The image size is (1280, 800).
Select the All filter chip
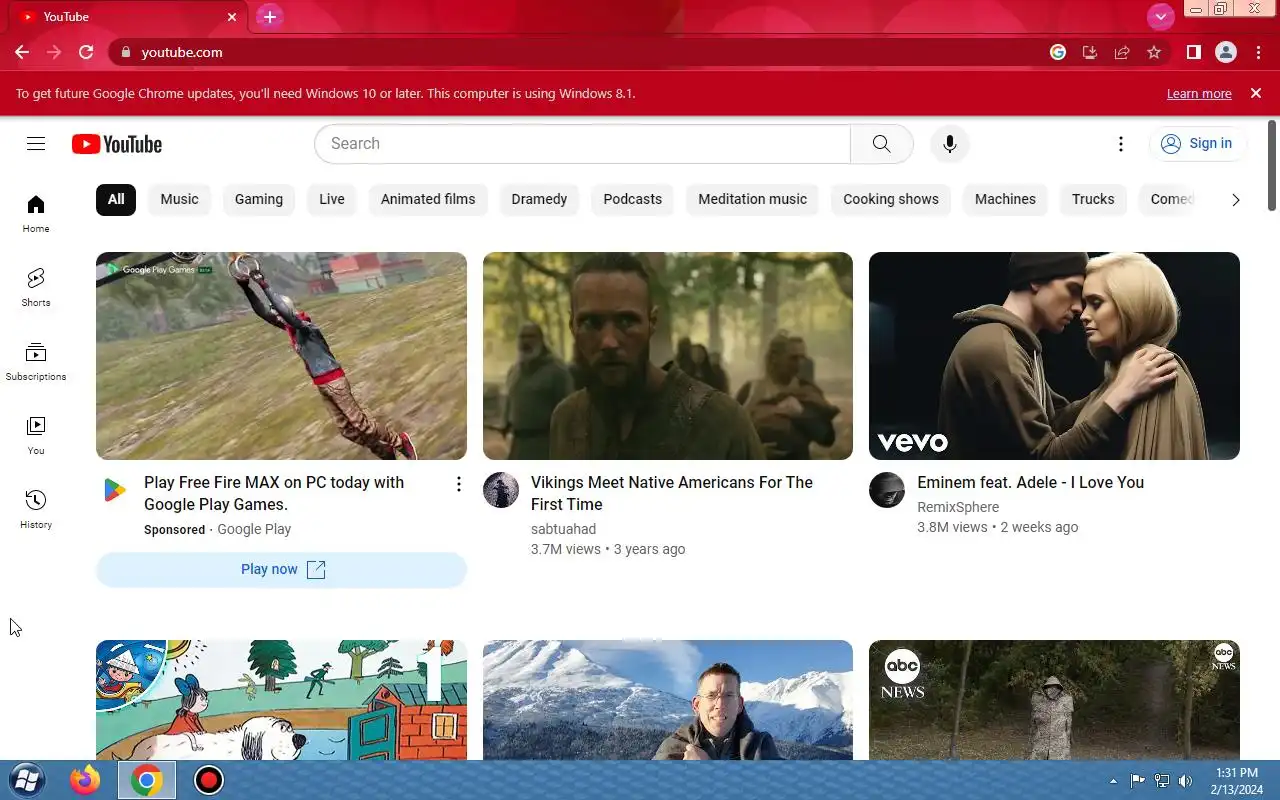coord(116,199)
